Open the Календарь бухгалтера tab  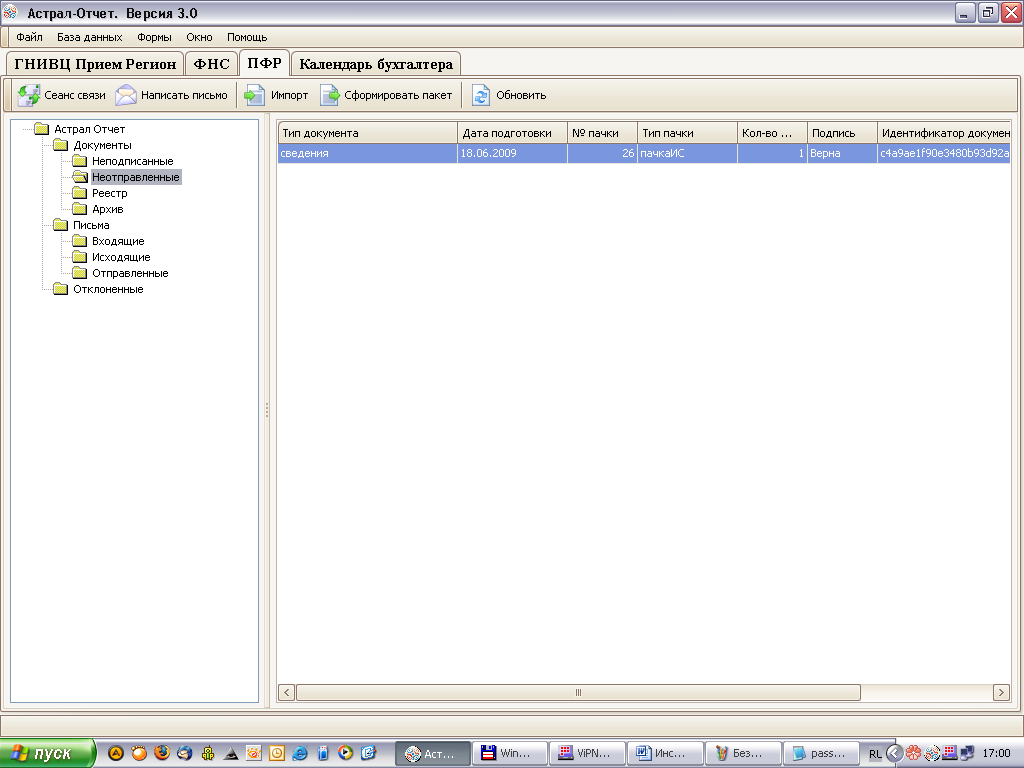[x=376, y=64]
